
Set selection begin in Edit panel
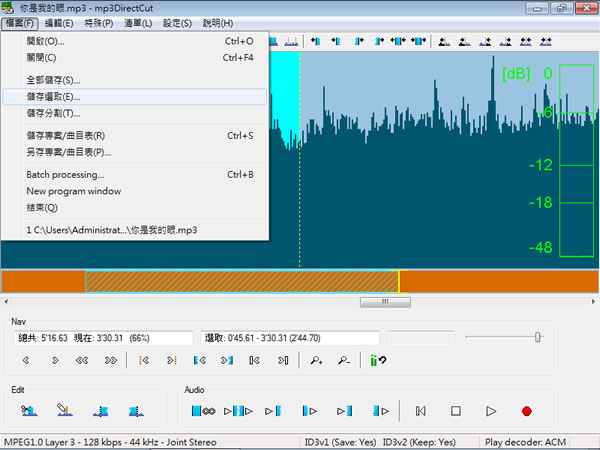[x=101, y=411]
